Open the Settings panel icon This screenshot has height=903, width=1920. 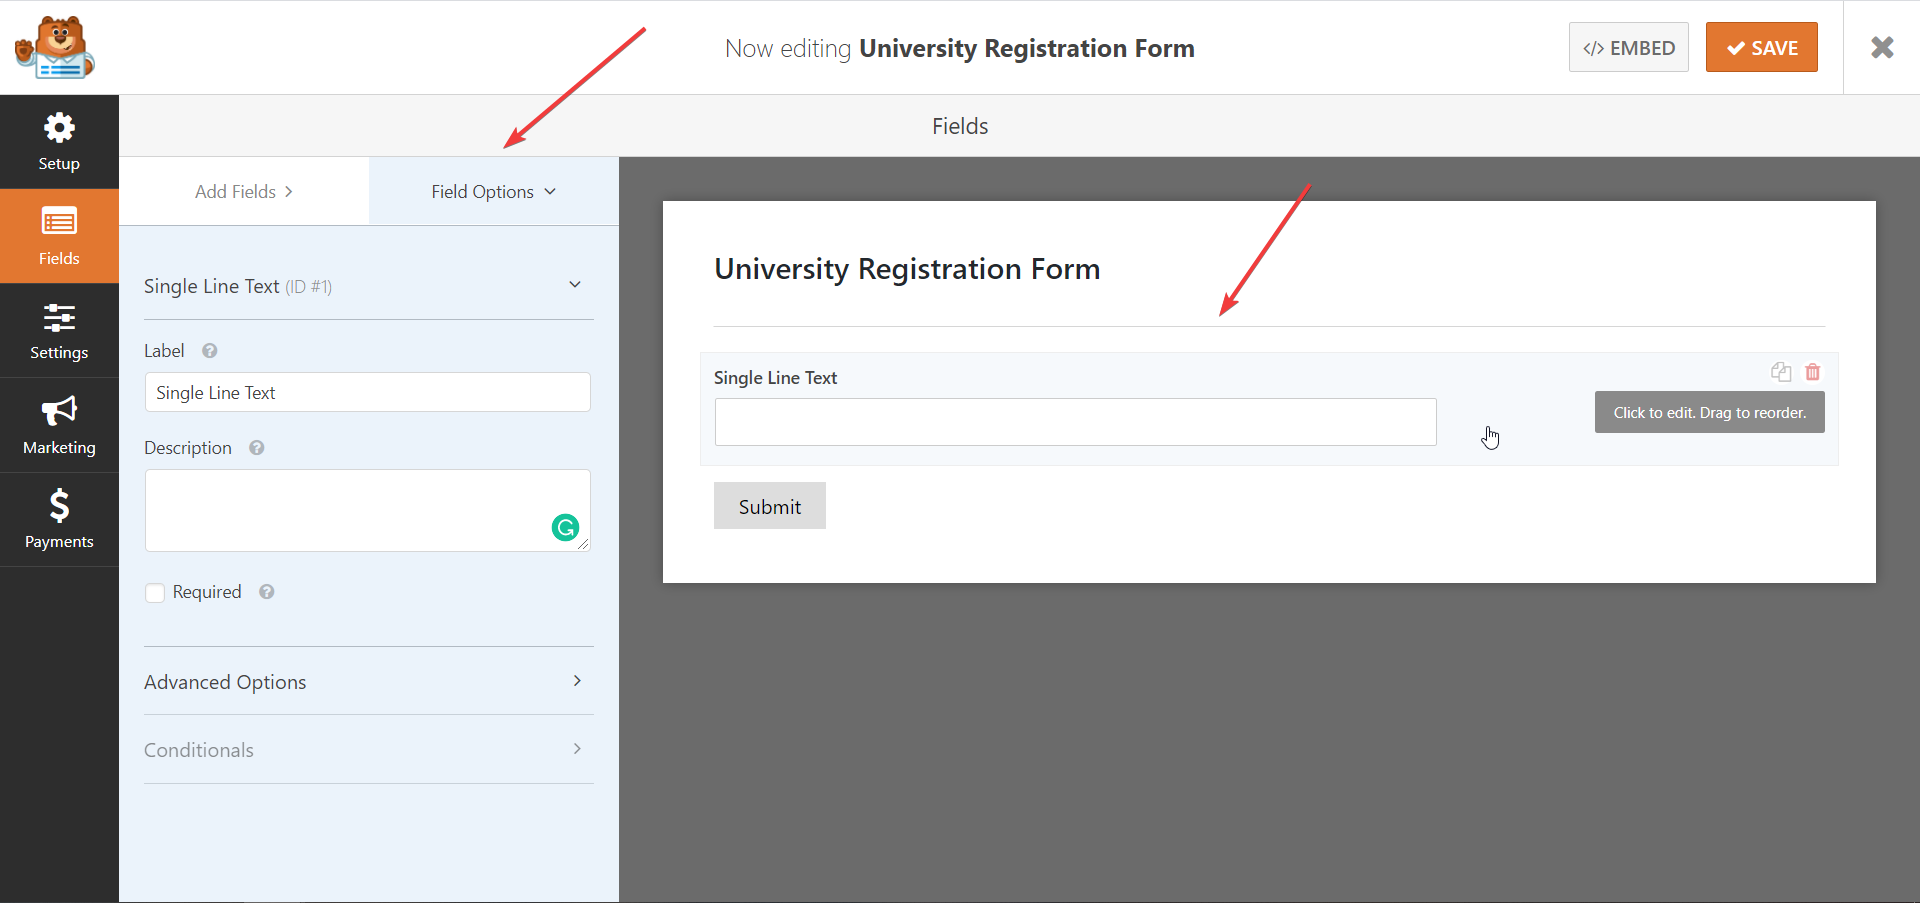click(59, 330)
